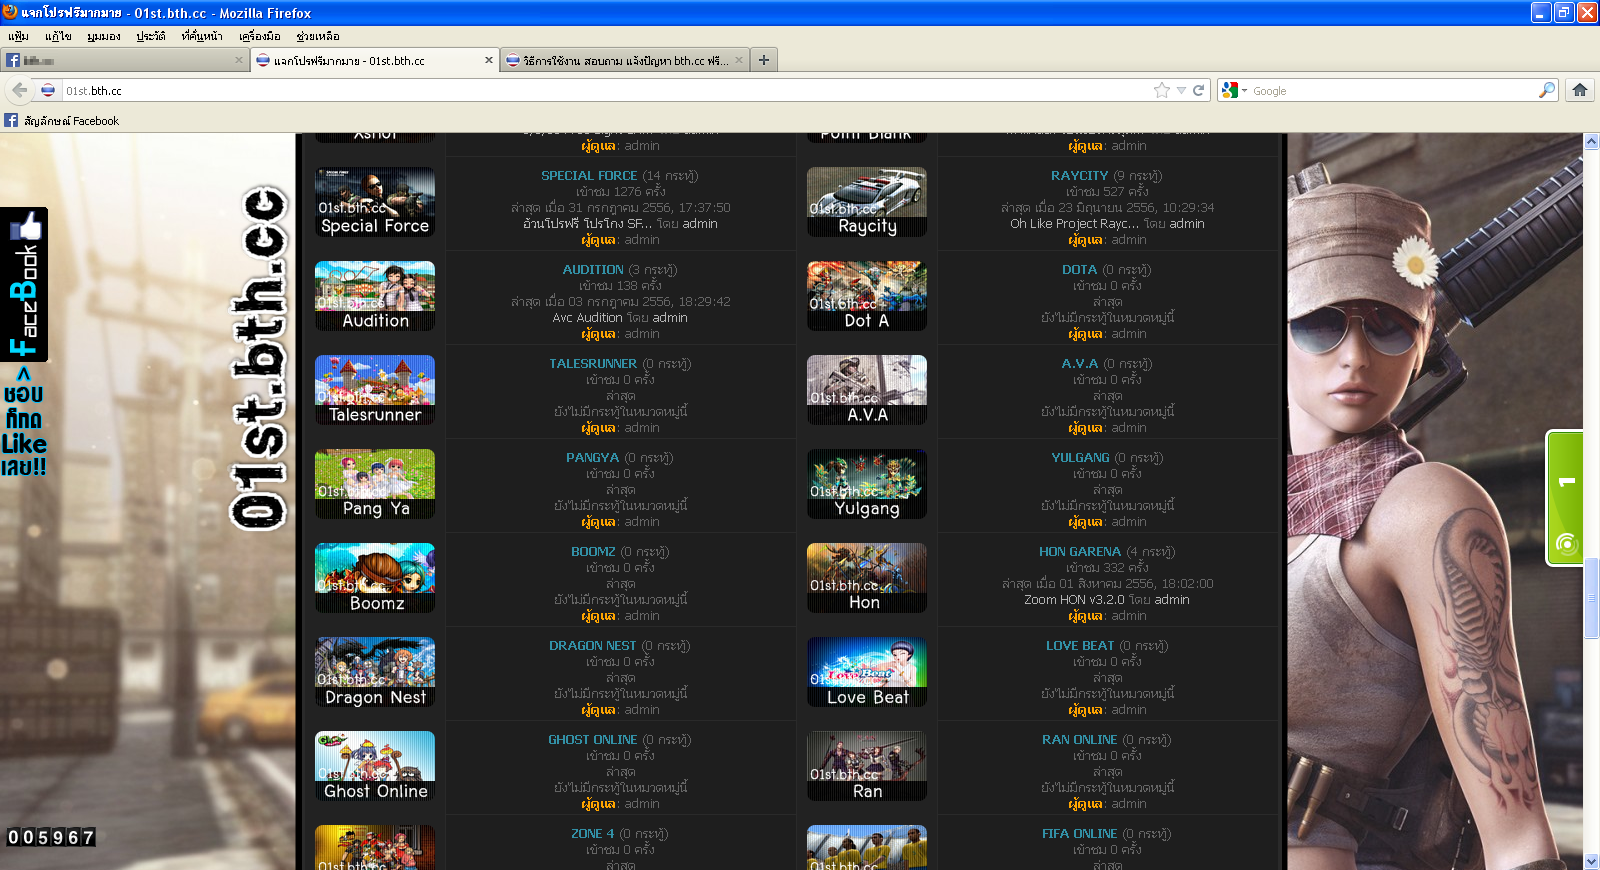
Task: Open the HON GARENA forum link
Action: click(1080, 551)
